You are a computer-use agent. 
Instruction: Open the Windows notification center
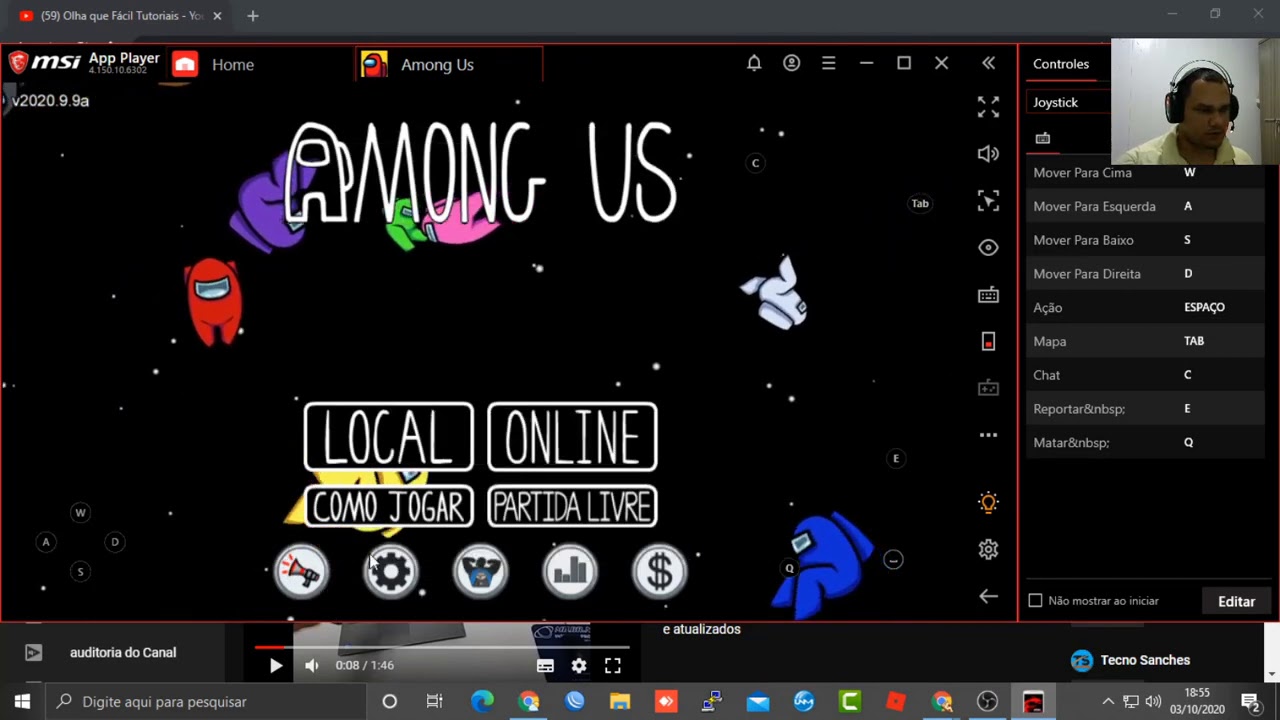[1250, 702]
